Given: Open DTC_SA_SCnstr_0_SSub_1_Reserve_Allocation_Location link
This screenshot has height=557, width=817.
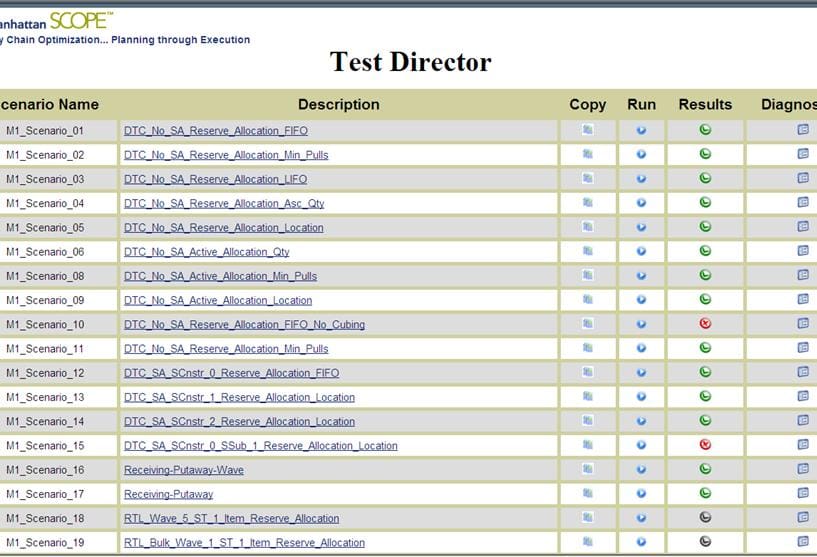Looking at the screenshot, I should point(261,446).
